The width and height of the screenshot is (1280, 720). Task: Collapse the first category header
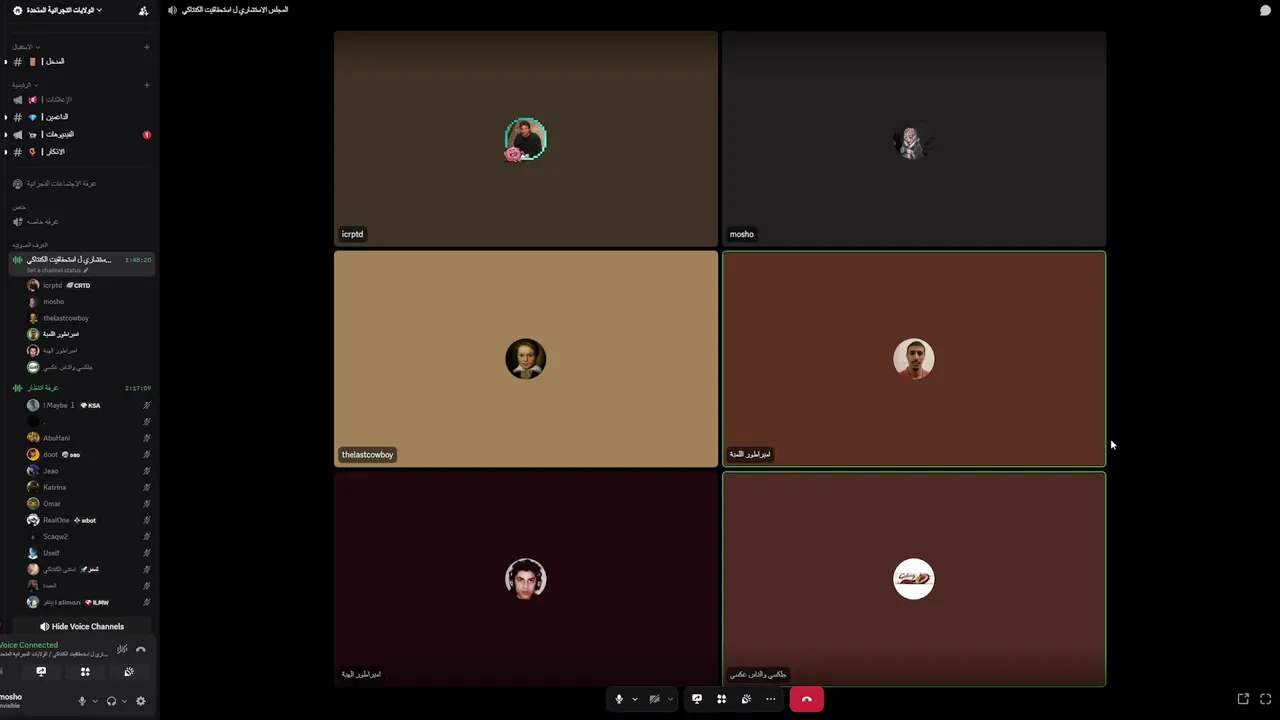click(x=25, y=47)
